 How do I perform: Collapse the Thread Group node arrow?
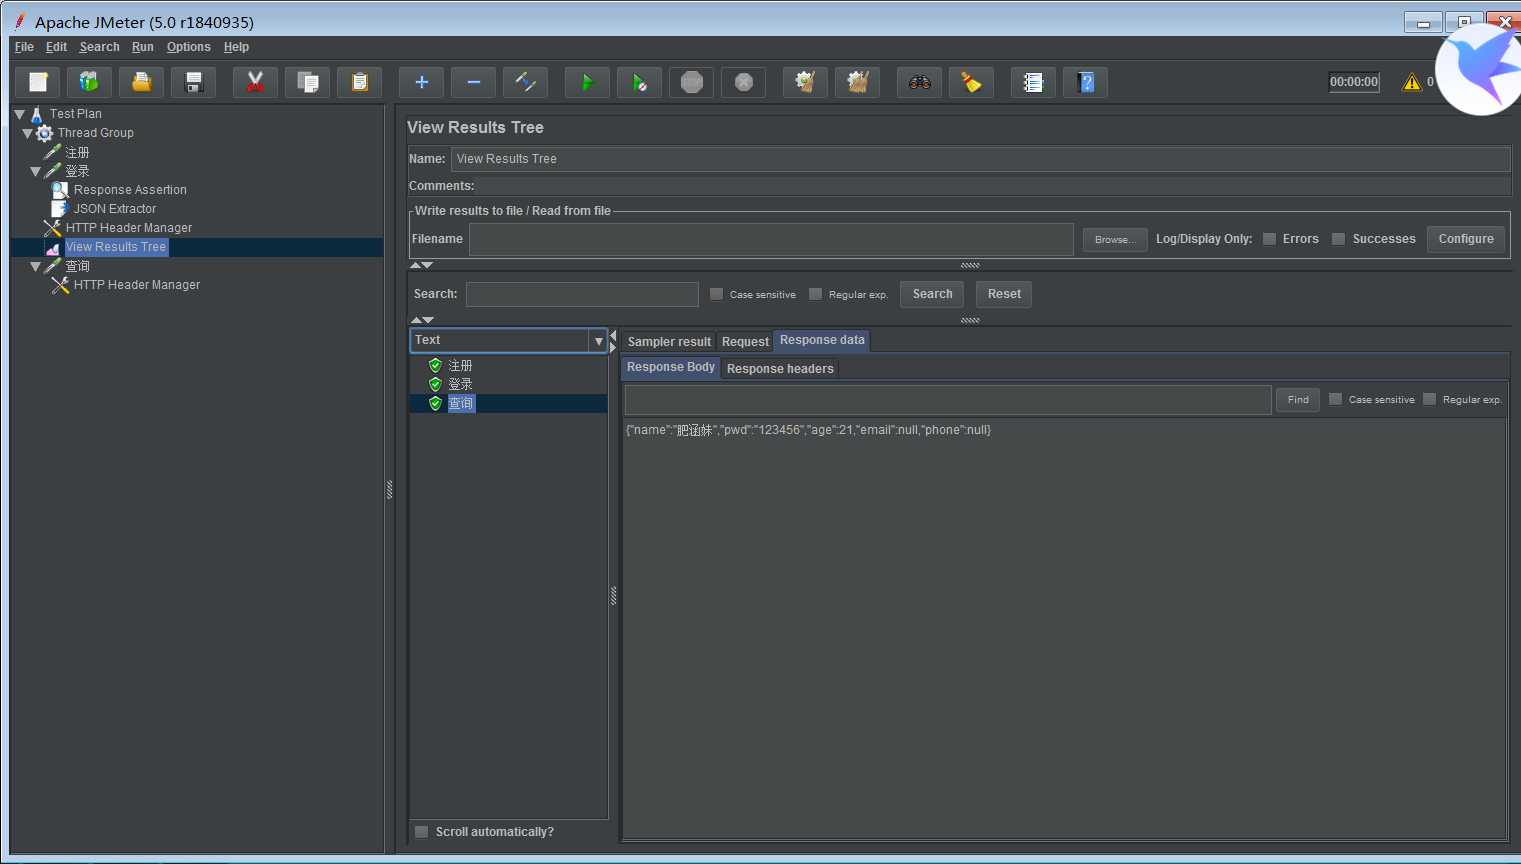coord(27,133)
